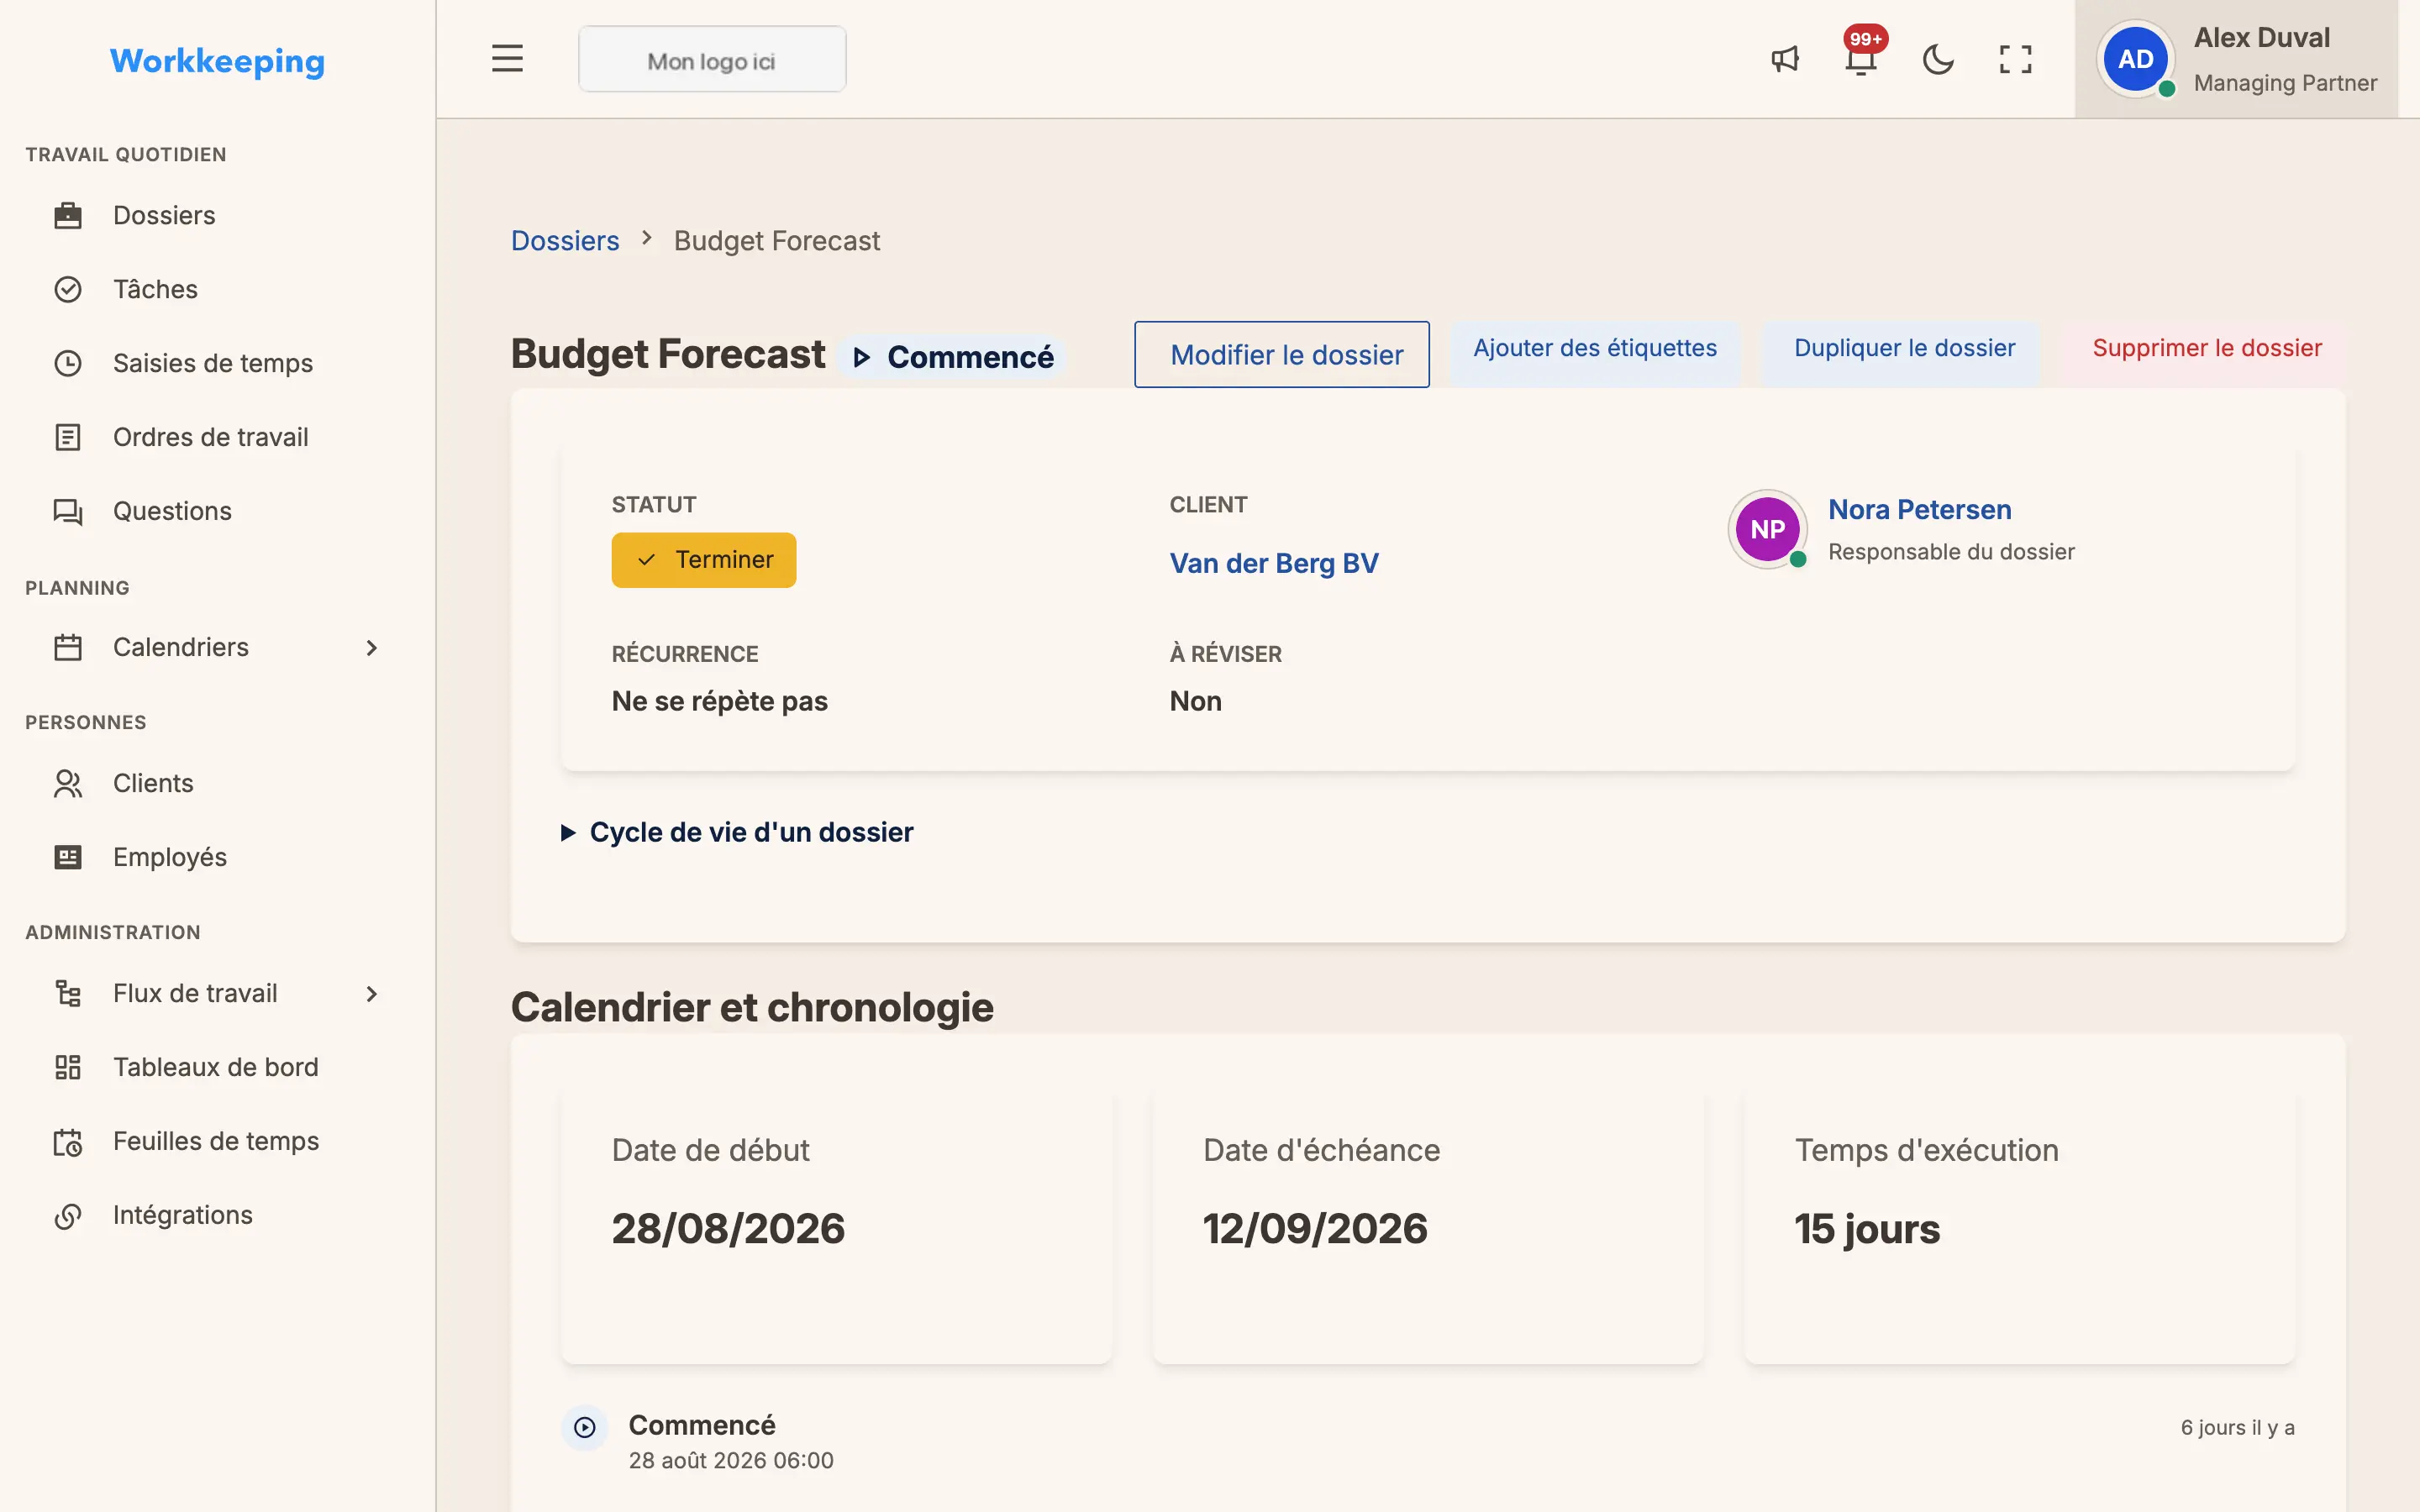Screen dimensions: 2420x1512
Task: Open Tableaux de bord menu item
Action: tap(217, 1067)
